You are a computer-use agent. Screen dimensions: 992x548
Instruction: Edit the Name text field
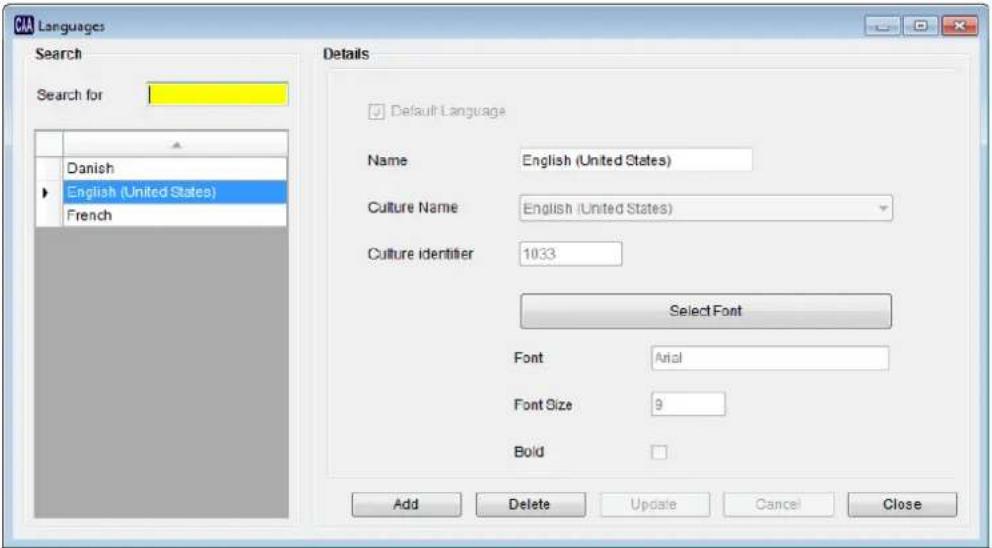tap(636, 160)
